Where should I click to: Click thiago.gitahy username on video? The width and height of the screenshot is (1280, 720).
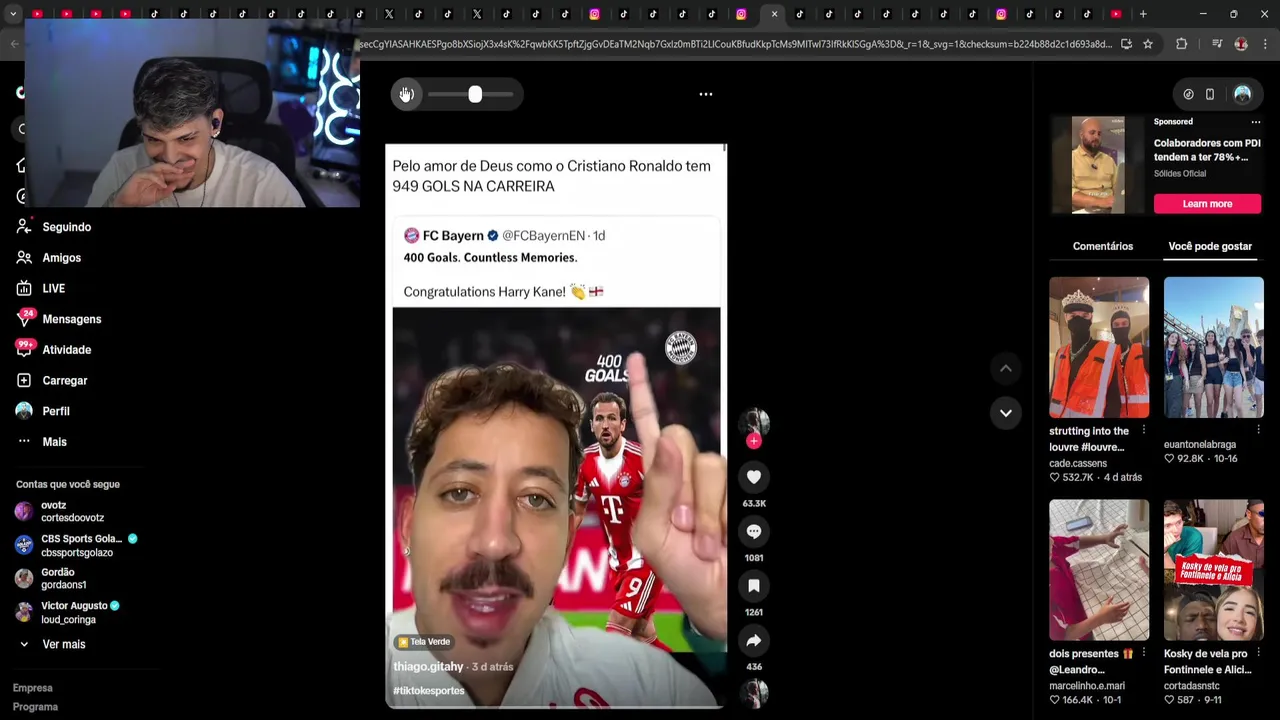(x=428, y=667)
